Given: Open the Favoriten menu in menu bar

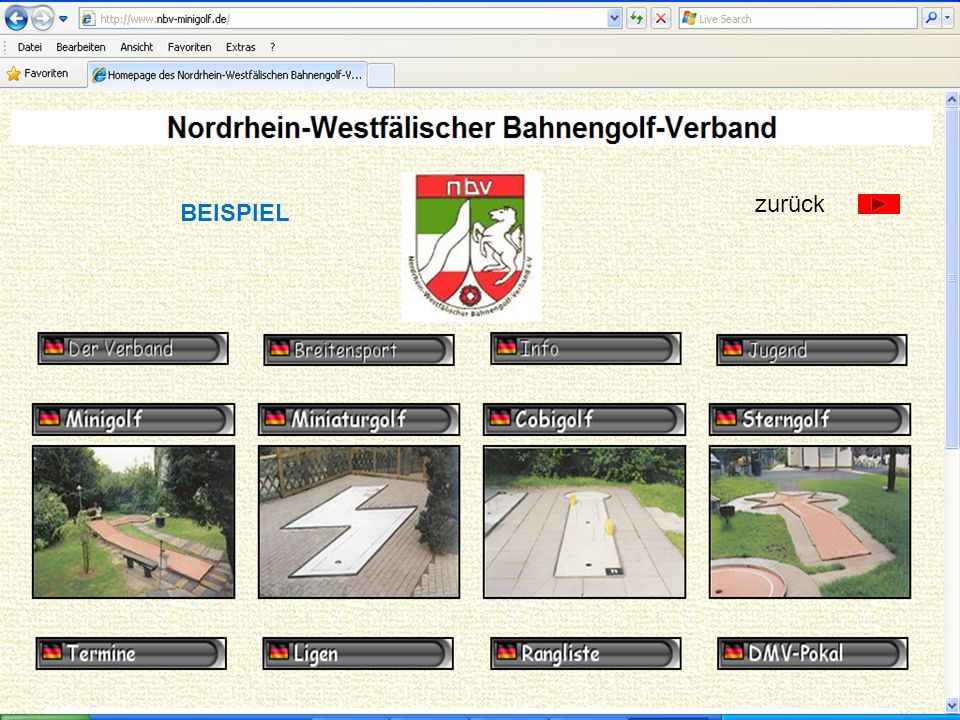Looking at the screenshot, I should pyautogui.click(x=190, y=47).
